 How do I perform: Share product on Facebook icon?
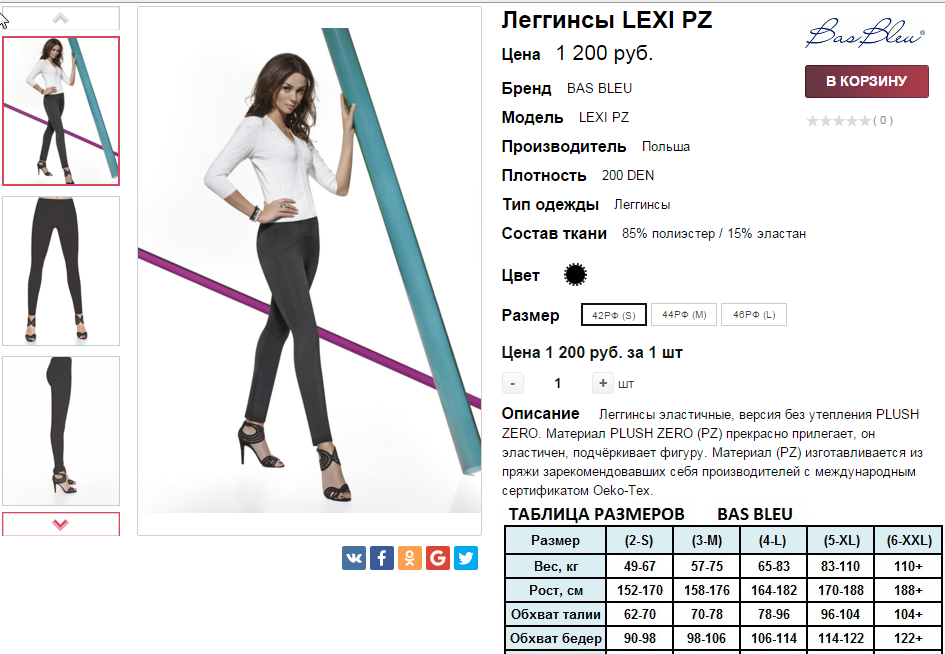[381, 558]
